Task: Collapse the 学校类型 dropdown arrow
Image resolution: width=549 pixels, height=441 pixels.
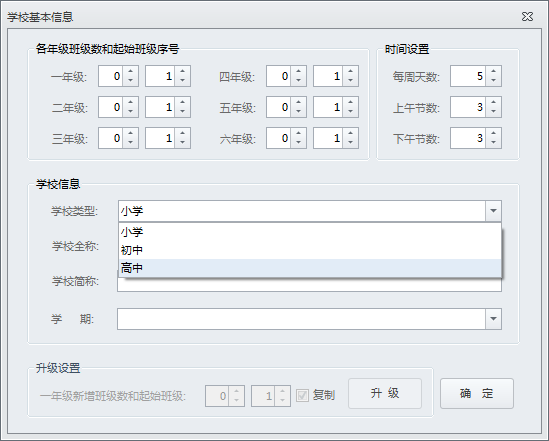Action: coord(493,211)
